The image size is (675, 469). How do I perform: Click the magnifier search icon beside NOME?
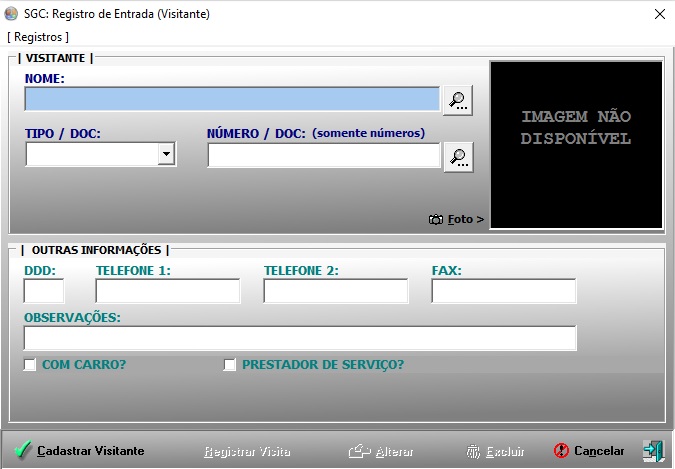(457, 99)
